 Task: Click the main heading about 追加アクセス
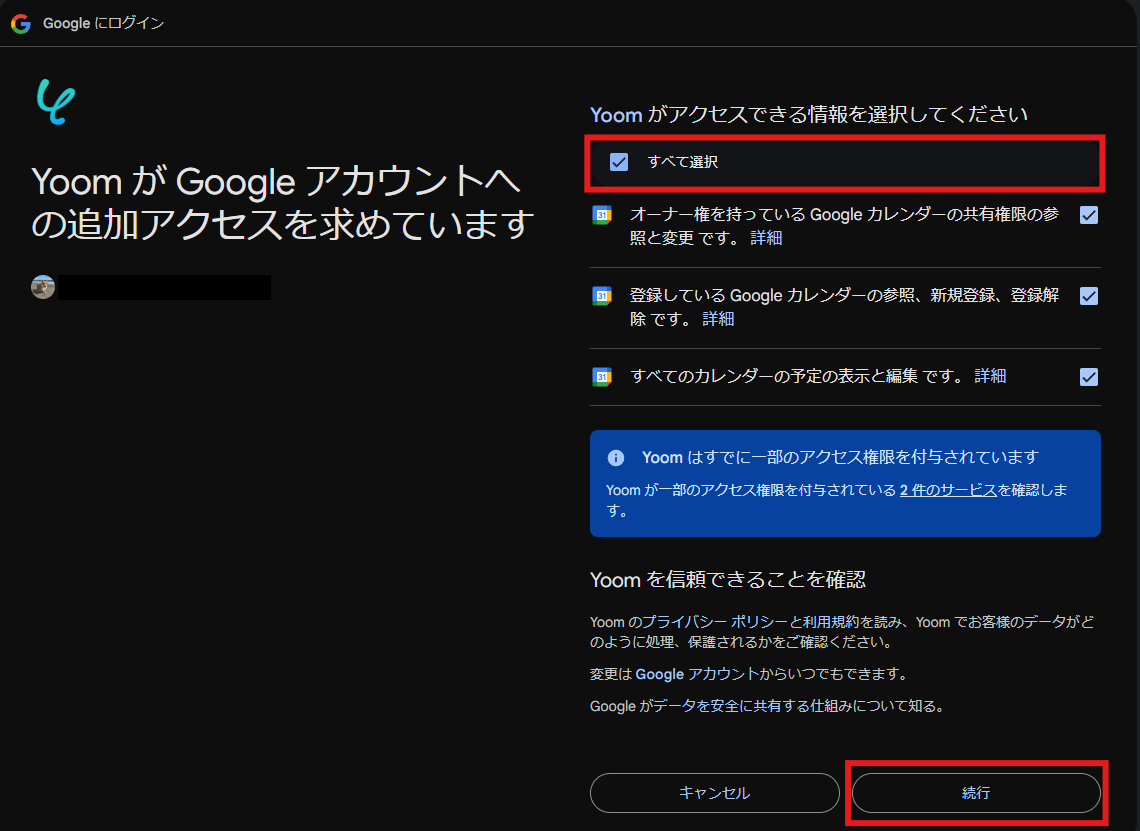283,202
